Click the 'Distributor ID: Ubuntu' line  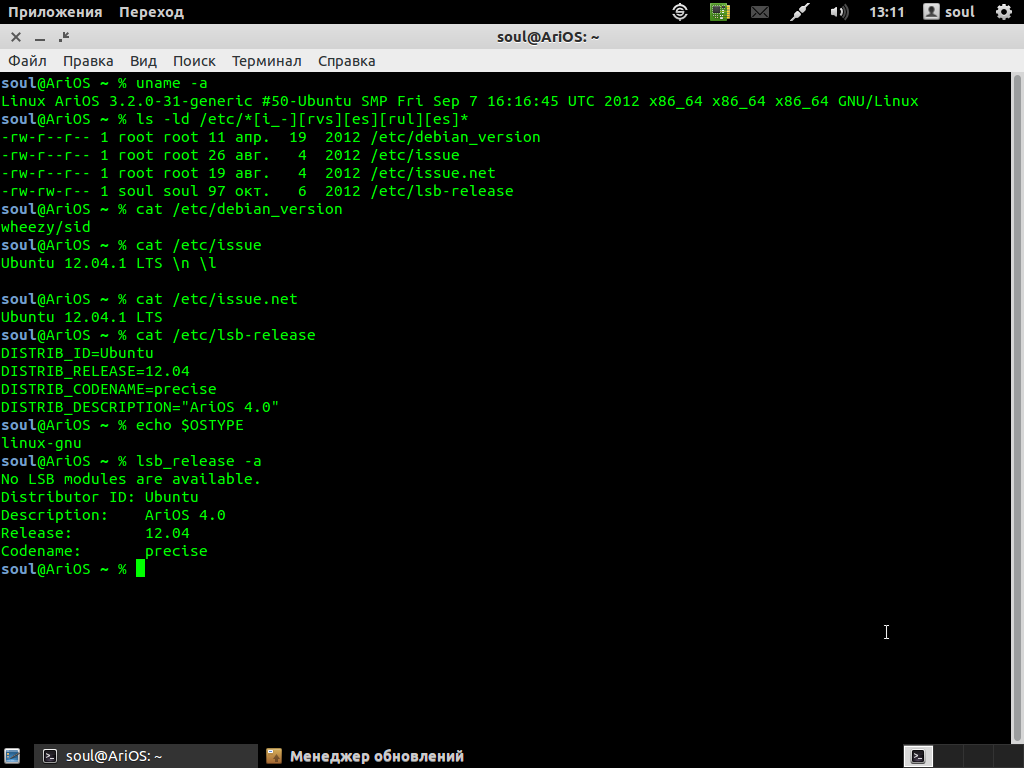(99, 497)
